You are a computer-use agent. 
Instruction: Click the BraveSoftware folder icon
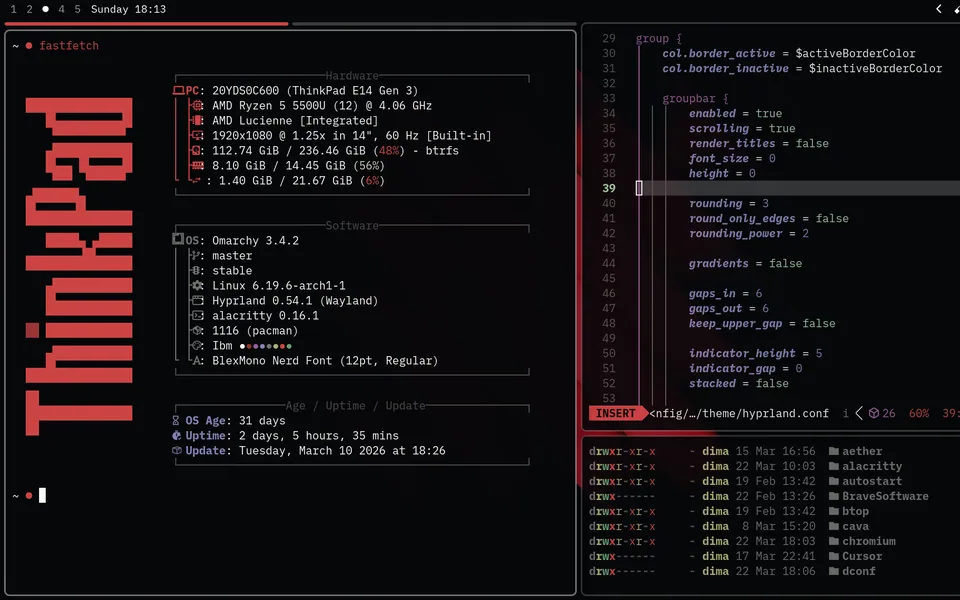(833, 496)
